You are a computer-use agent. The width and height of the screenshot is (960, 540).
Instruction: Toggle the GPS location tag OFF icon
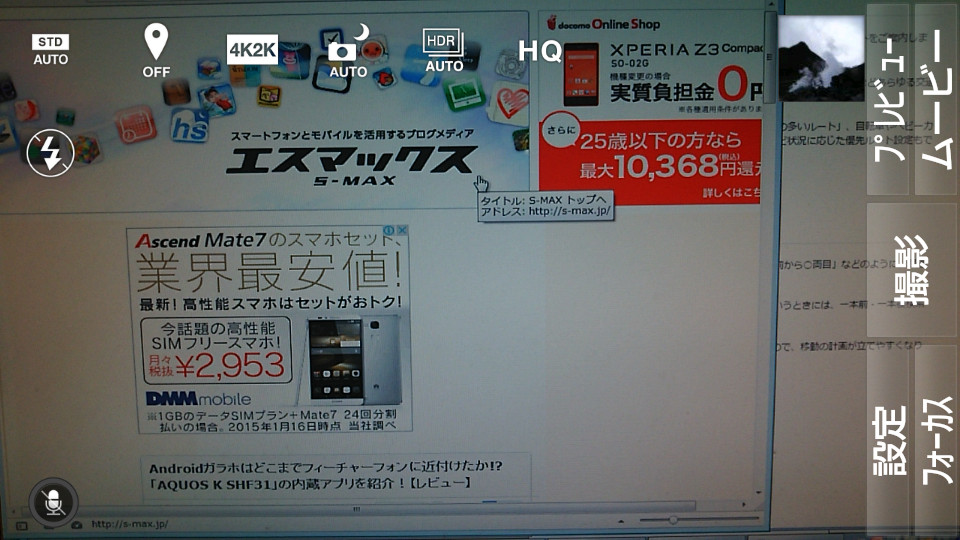point(156,51)
